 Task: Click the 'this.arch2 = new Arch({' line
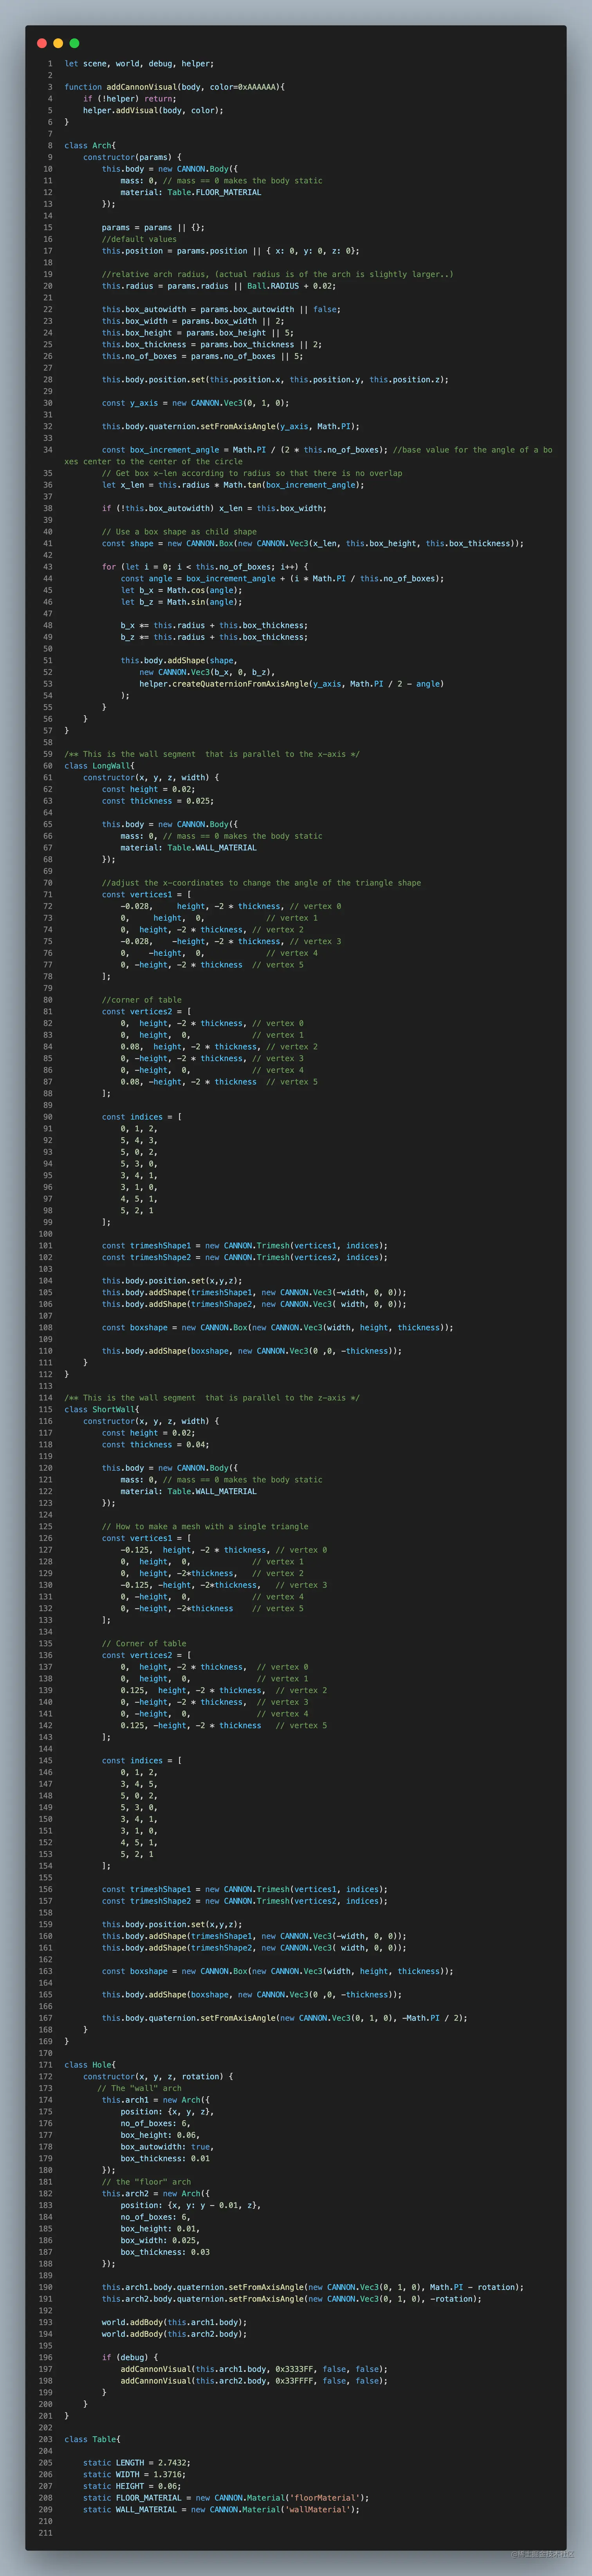tap(156, 2194)
